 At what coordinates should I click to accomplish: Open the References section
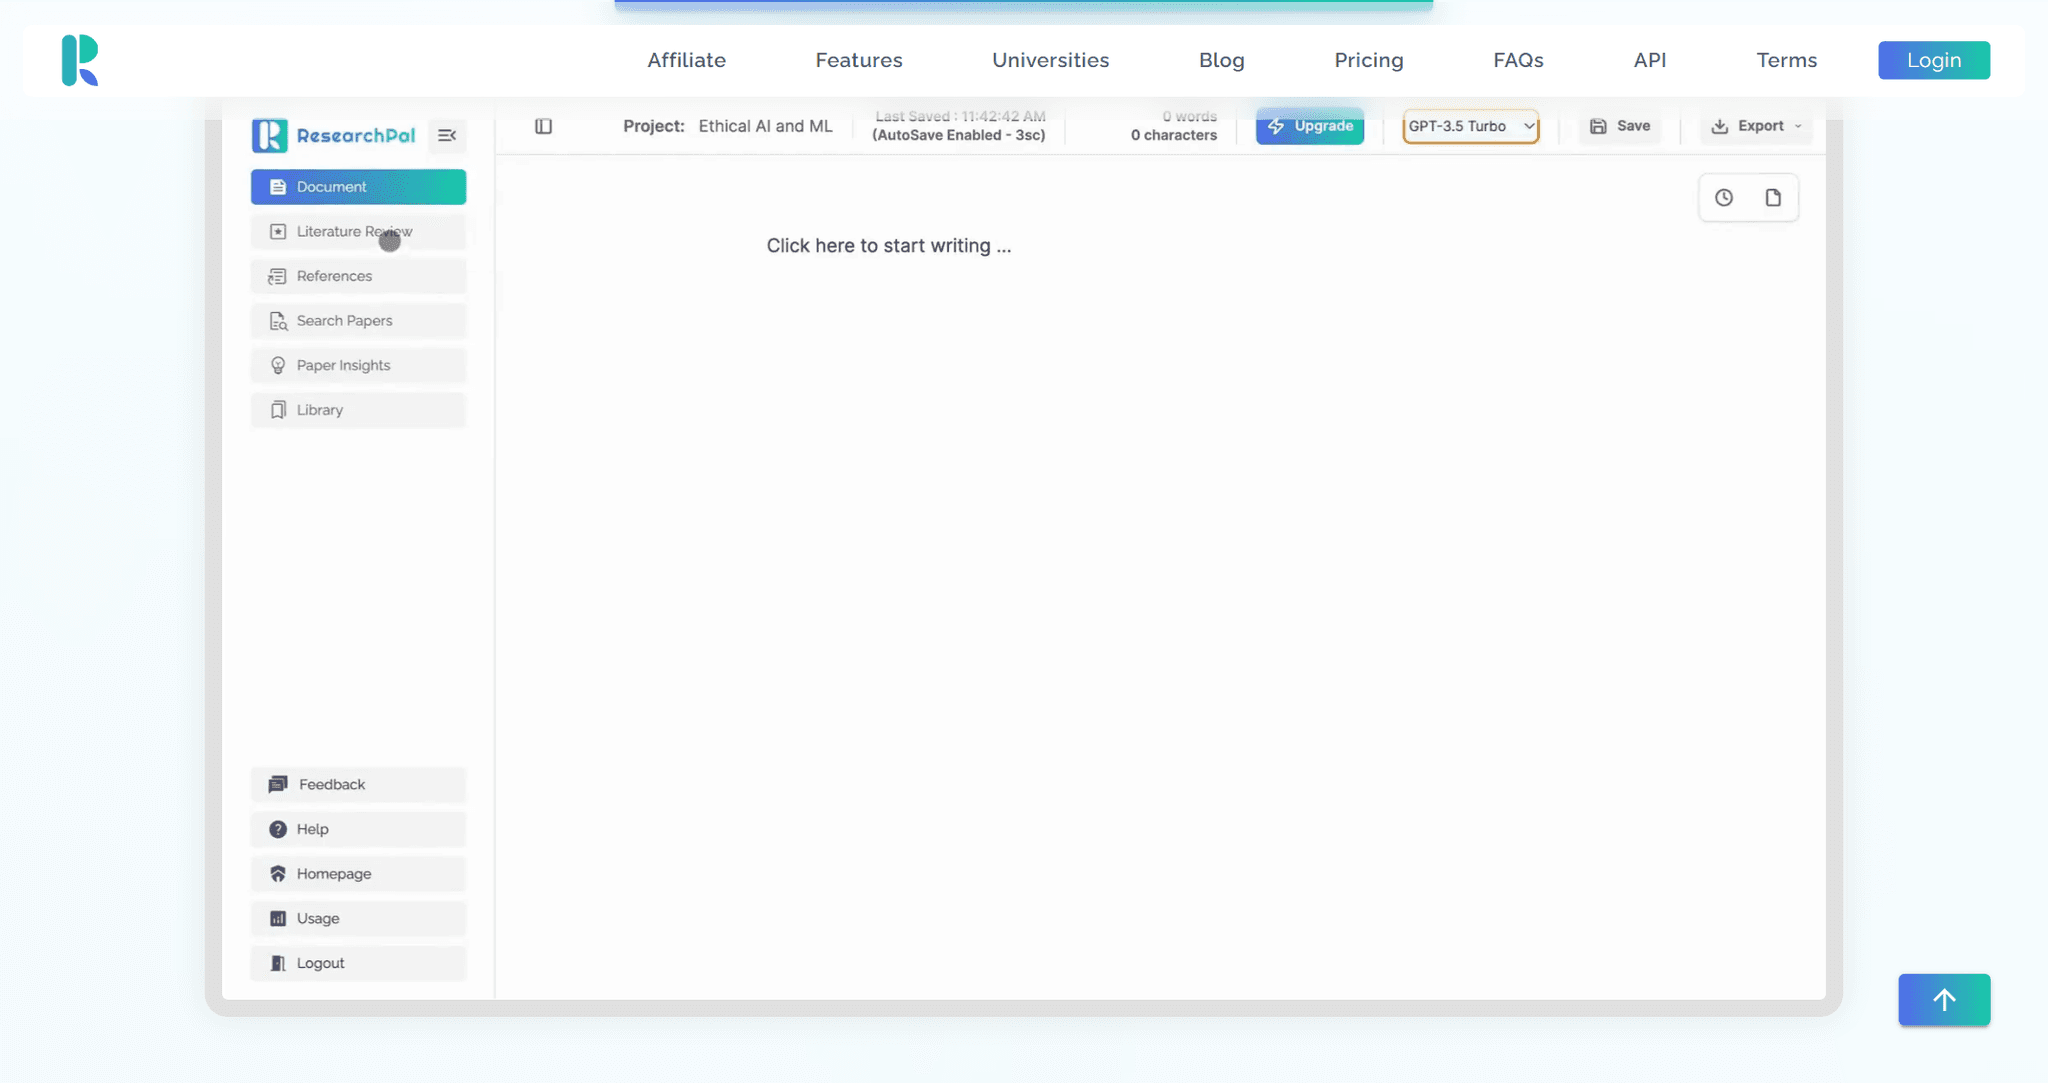pyautogui.click(x=334, y=276)
